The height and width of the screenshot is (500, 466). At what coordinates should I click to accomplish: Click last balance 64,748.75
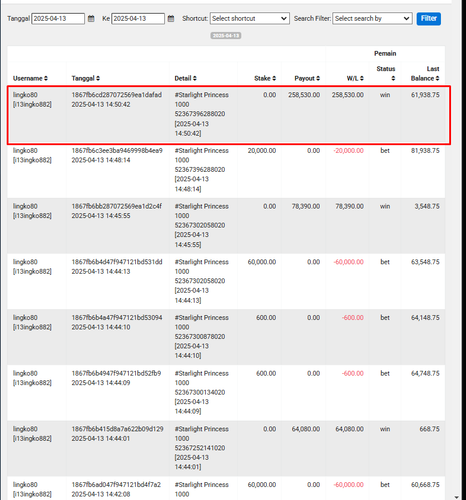(x=425, y=373)
